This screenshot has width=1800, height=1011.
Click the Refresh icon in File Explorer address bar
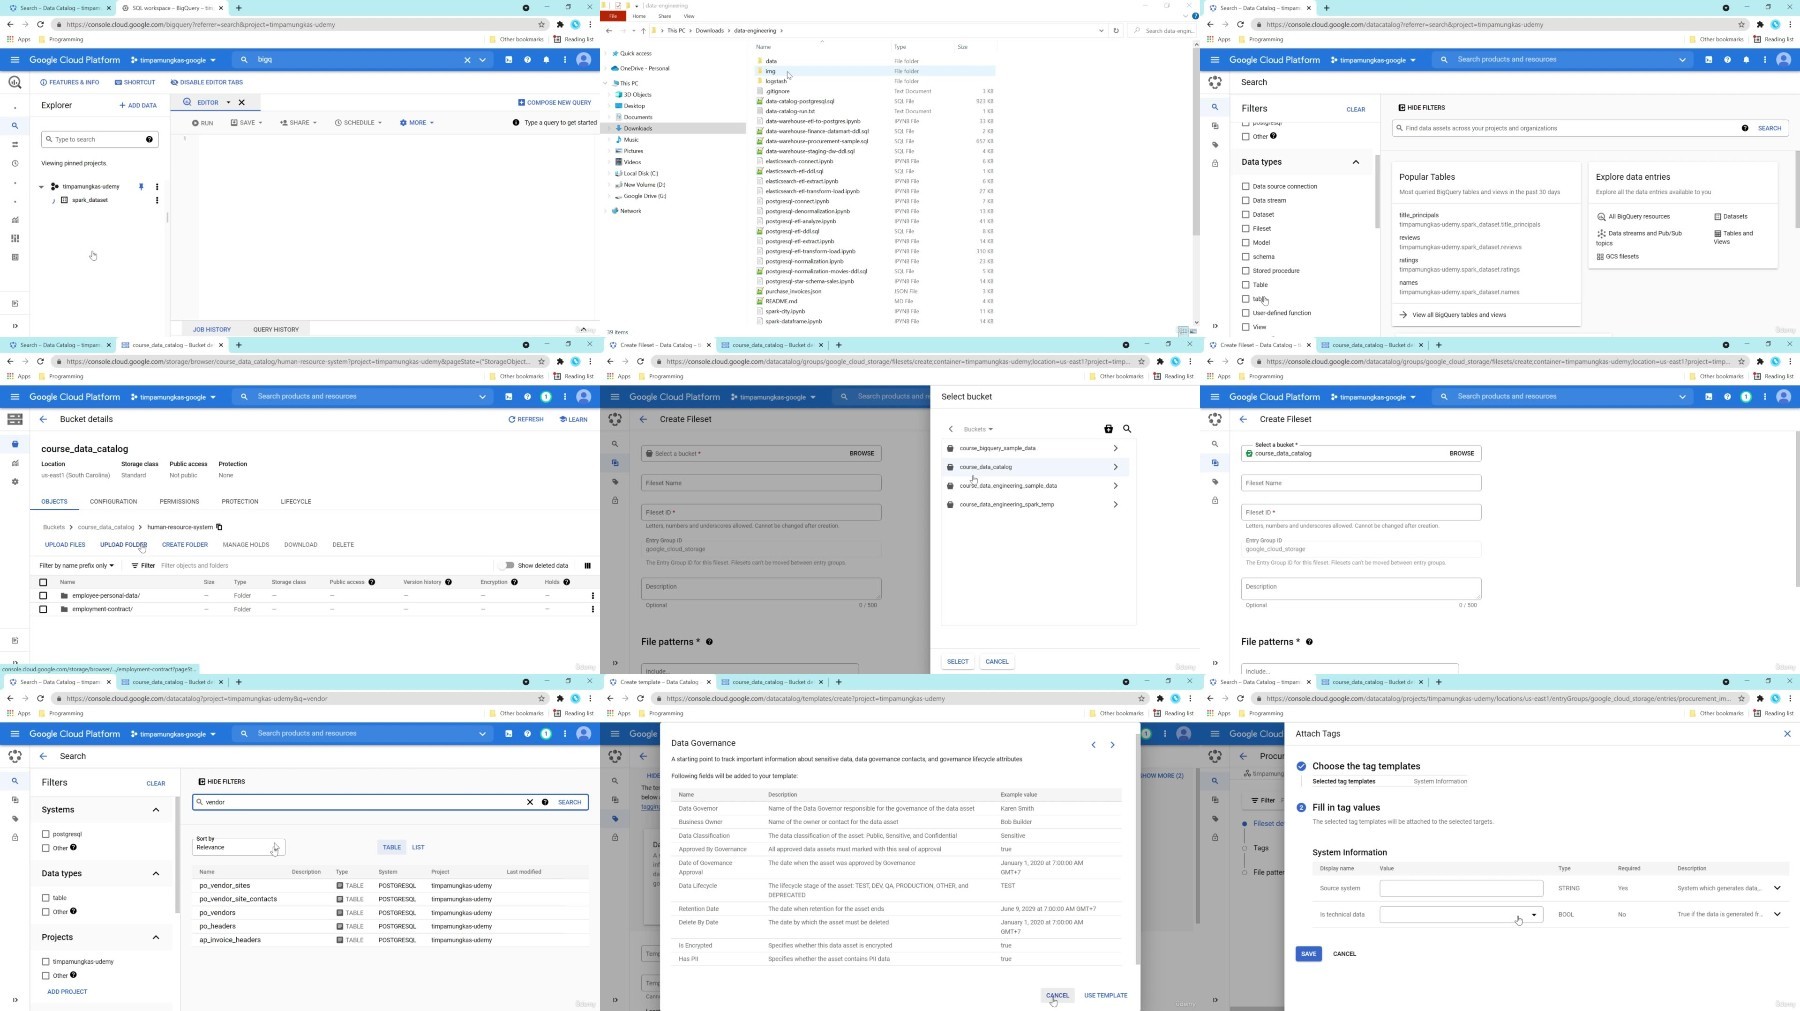(x=1116, y=30)
